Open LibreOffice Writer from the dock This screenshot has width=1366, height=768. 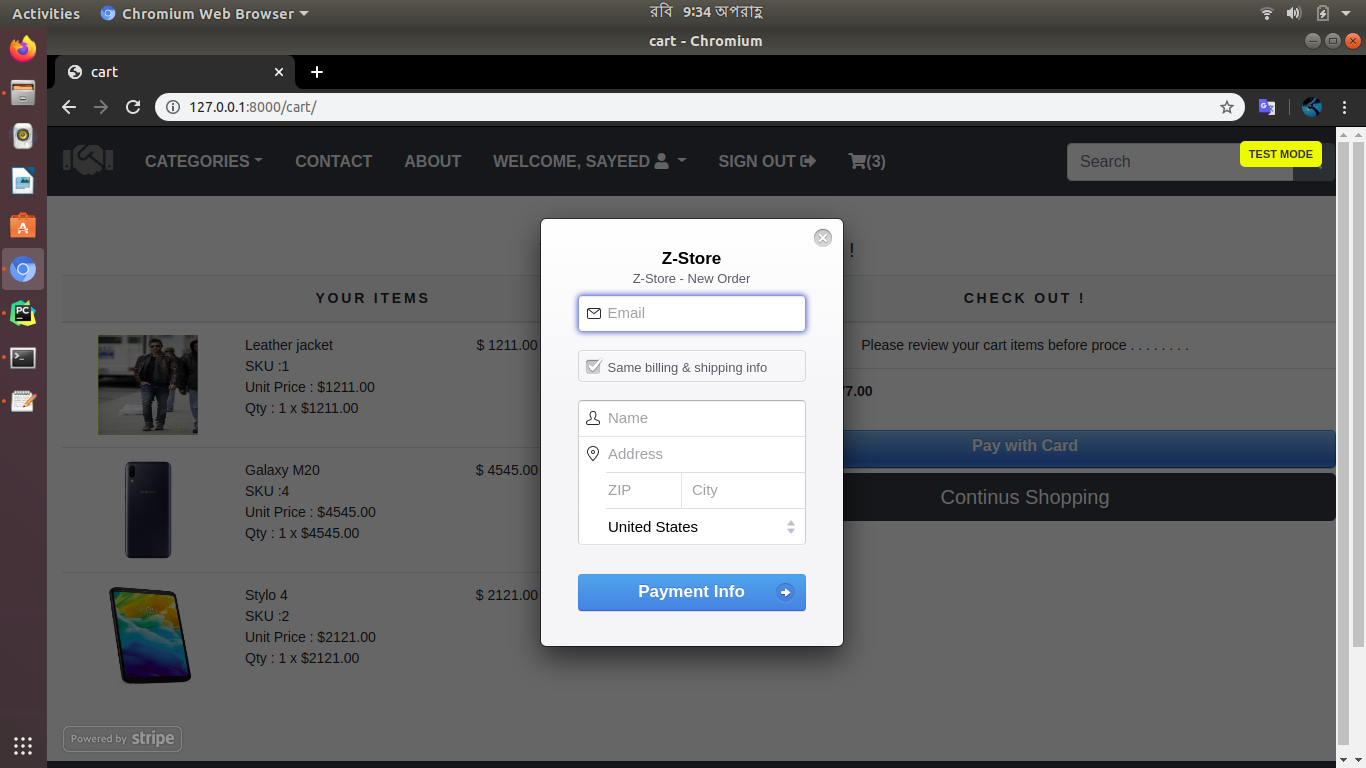pos(23,181)
